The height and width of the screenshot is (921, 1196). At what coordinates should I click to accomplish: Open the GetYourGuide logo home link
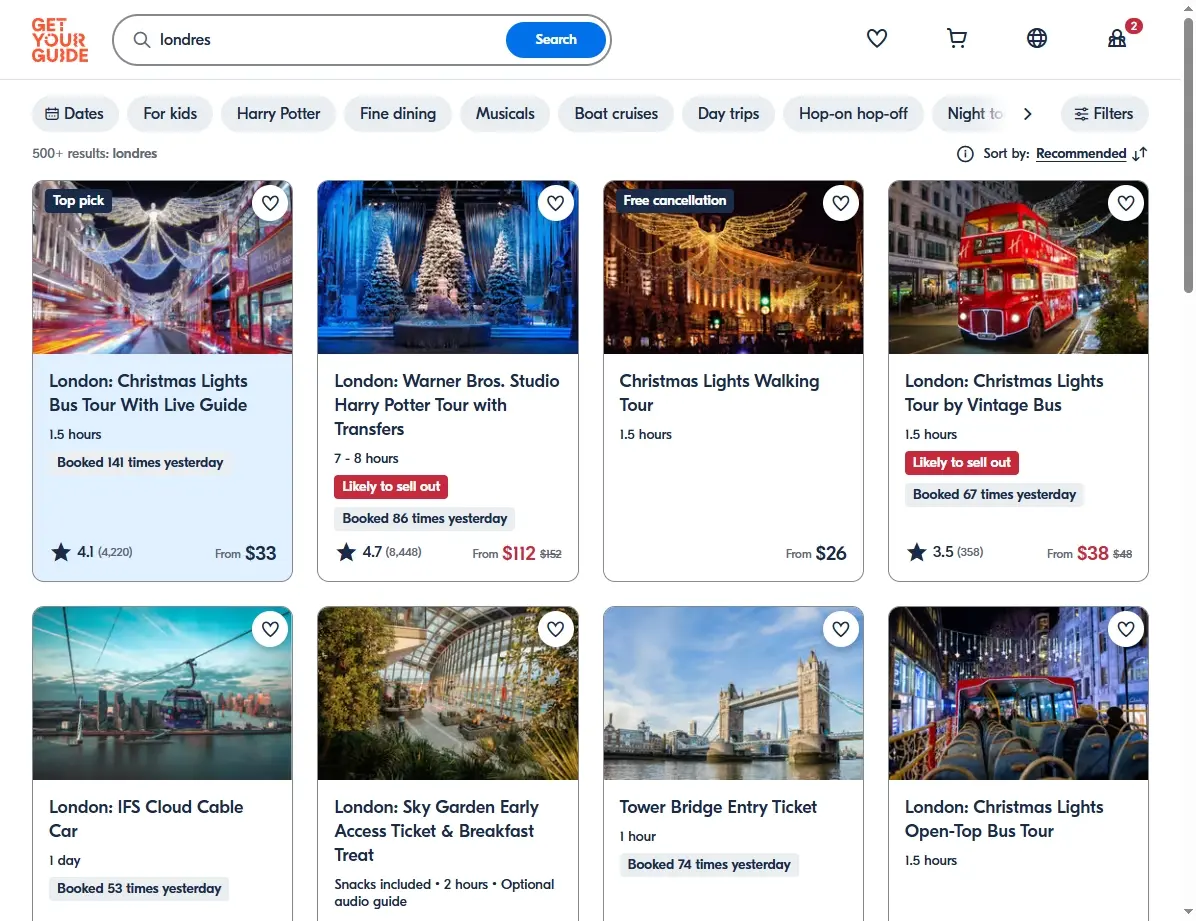coord(59,40)
